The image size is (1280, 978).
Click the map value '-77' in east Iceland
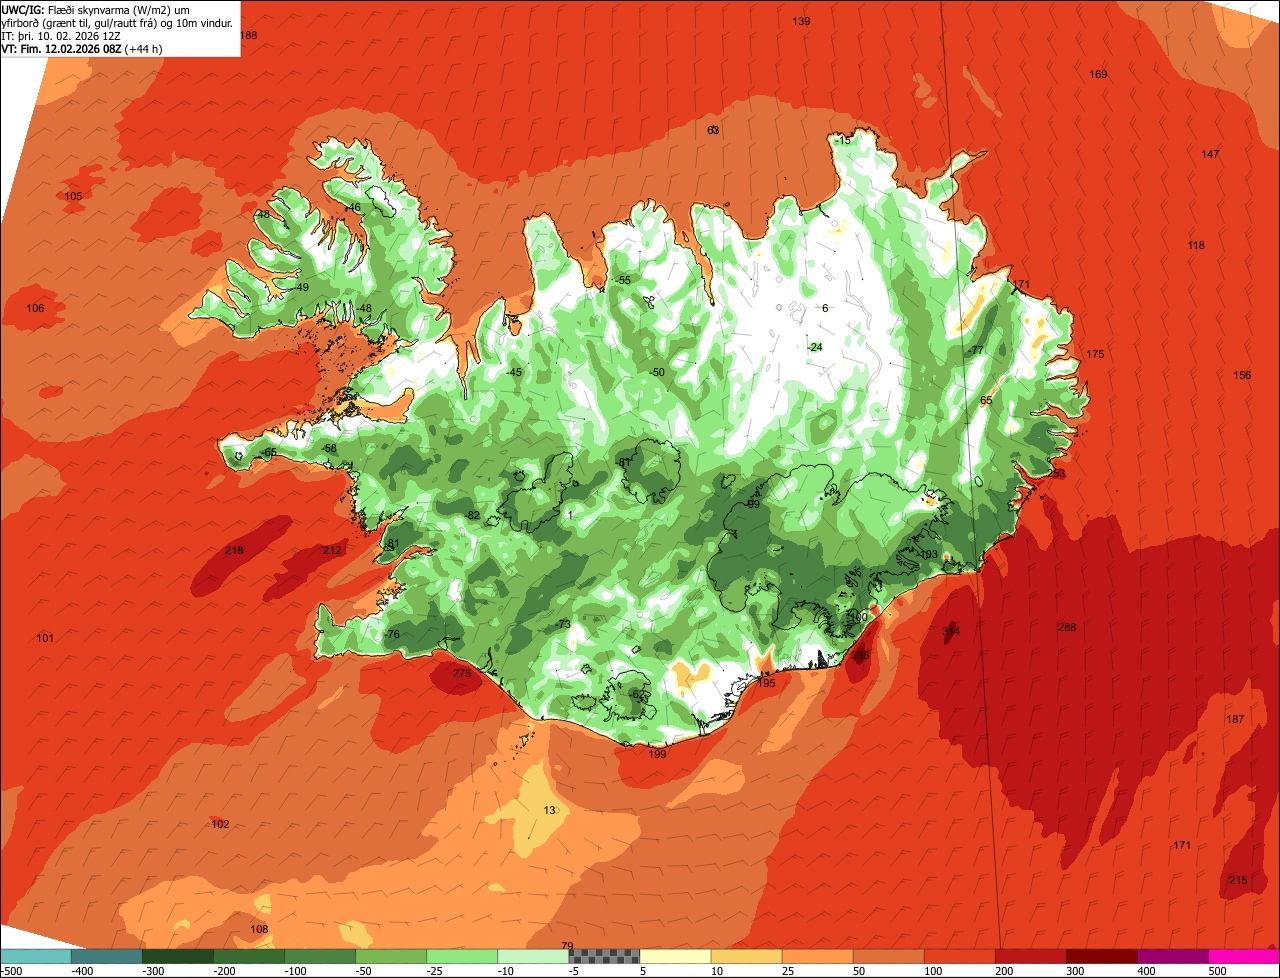pos(976,350)
